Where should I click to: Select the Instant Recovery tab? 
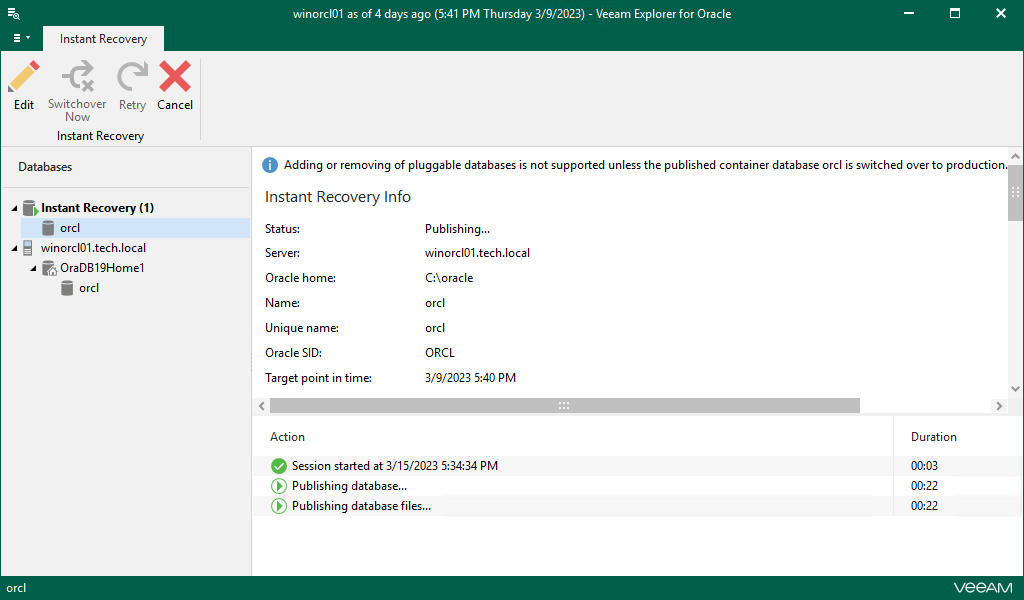coord(103,39)
